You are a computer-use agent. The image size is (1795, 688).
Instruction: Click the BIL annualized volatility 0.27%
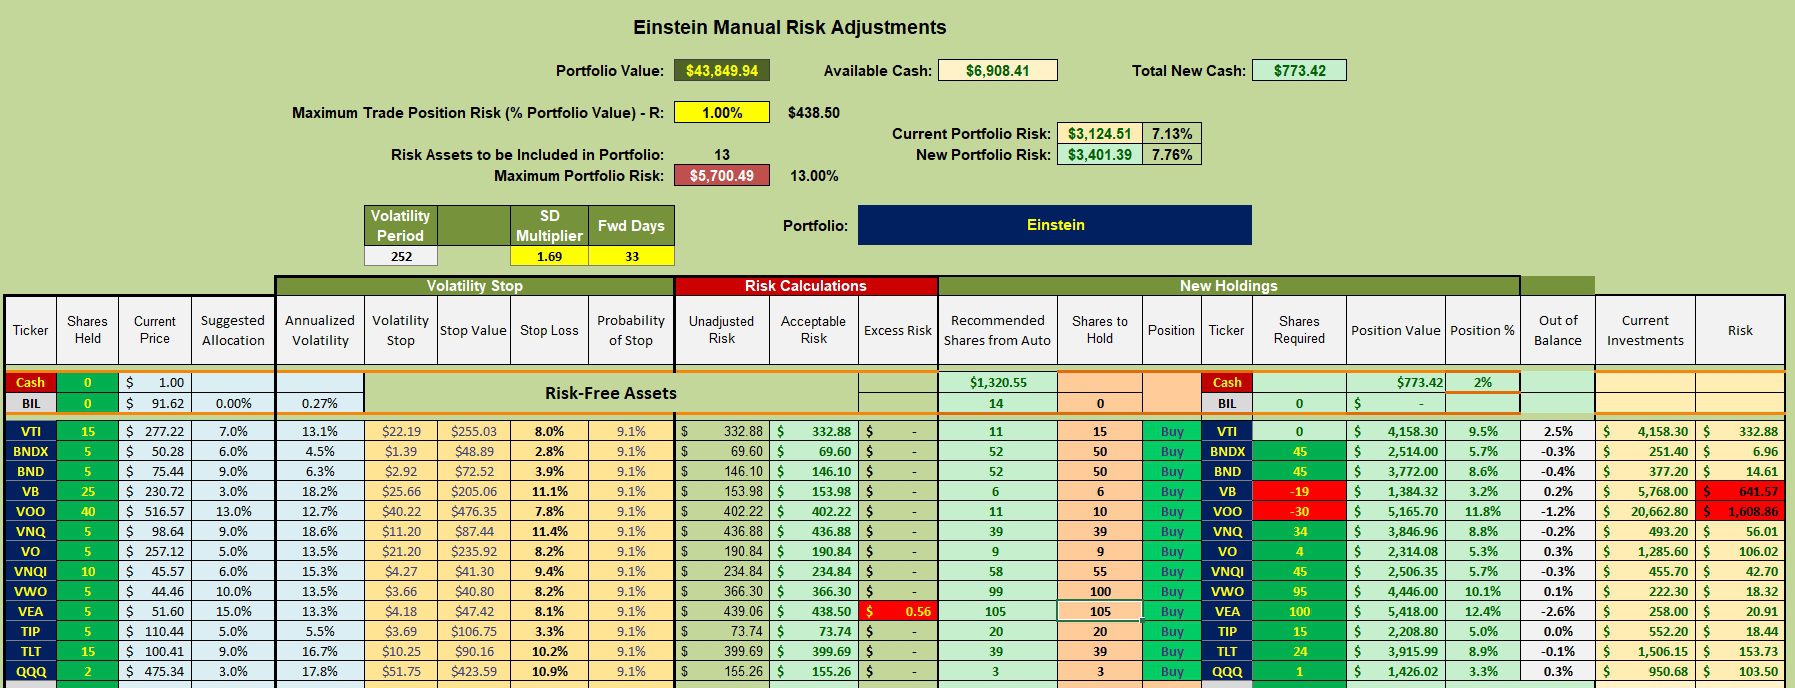click(x=320, y=403)
